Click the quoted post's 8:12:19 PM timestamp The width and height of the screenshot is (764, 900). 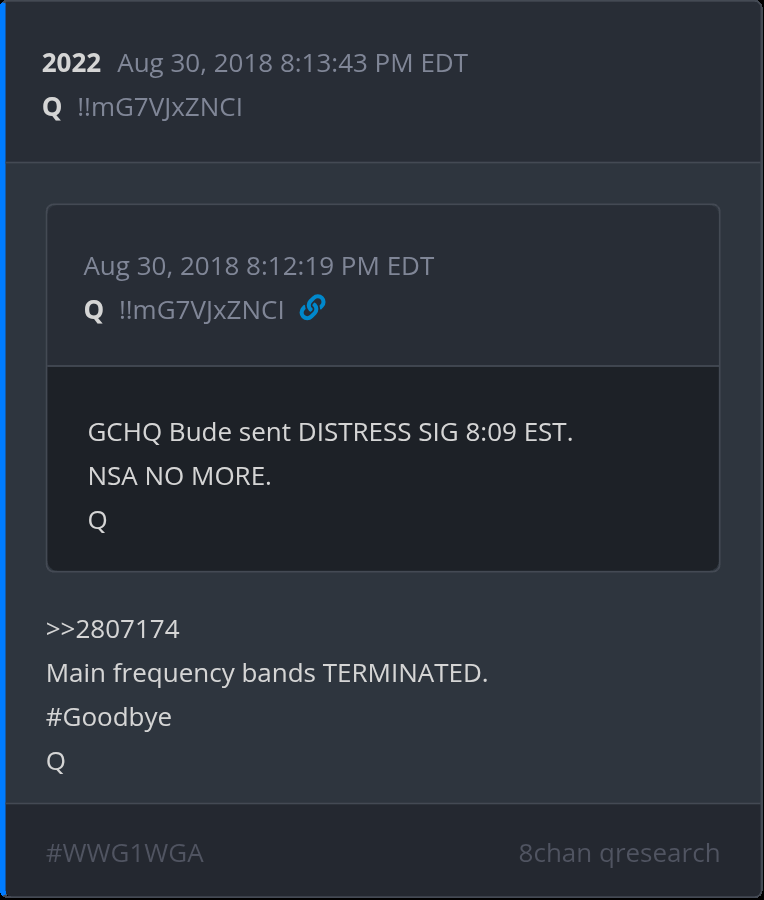(x=258, y=267)
